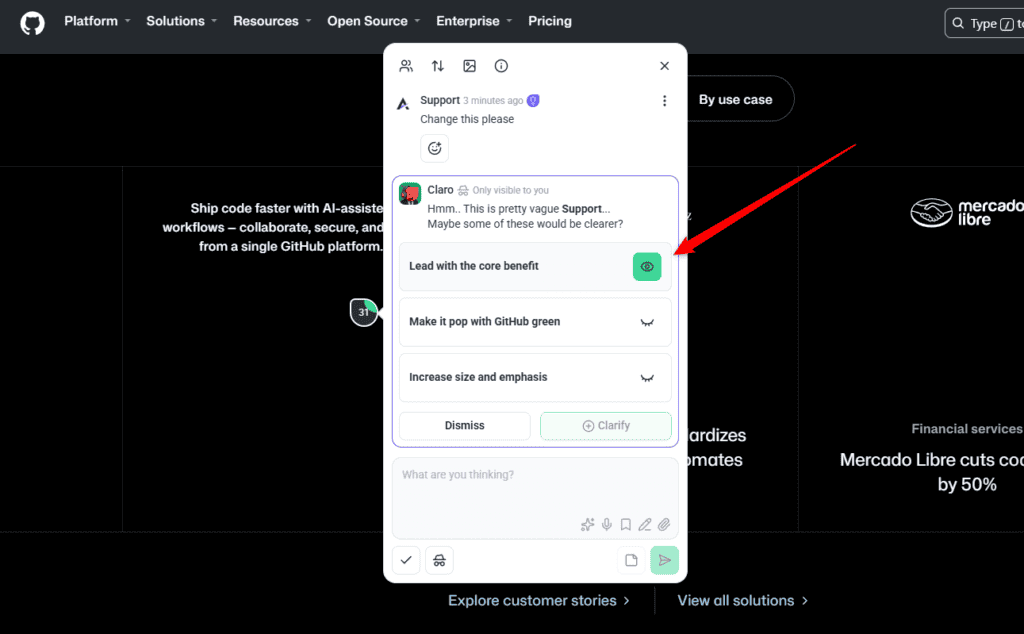Click the purple badge next to timestamp
The image size is (1024, 634).
534,101
